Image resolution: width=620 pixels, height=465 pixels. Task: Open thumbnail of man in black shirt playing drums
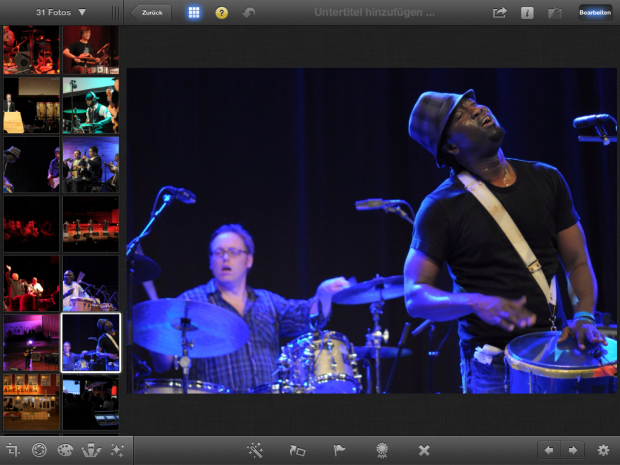coord(91,50)
